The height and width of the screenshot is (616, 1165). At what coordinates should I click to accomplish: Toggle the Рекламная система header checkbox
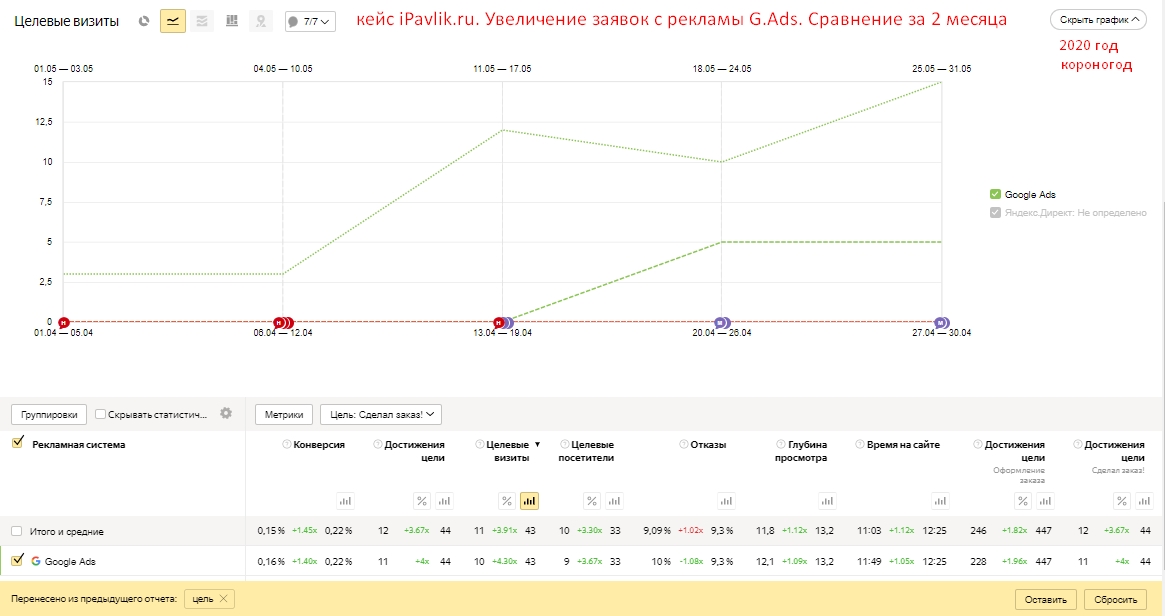[x=18, y=443]
